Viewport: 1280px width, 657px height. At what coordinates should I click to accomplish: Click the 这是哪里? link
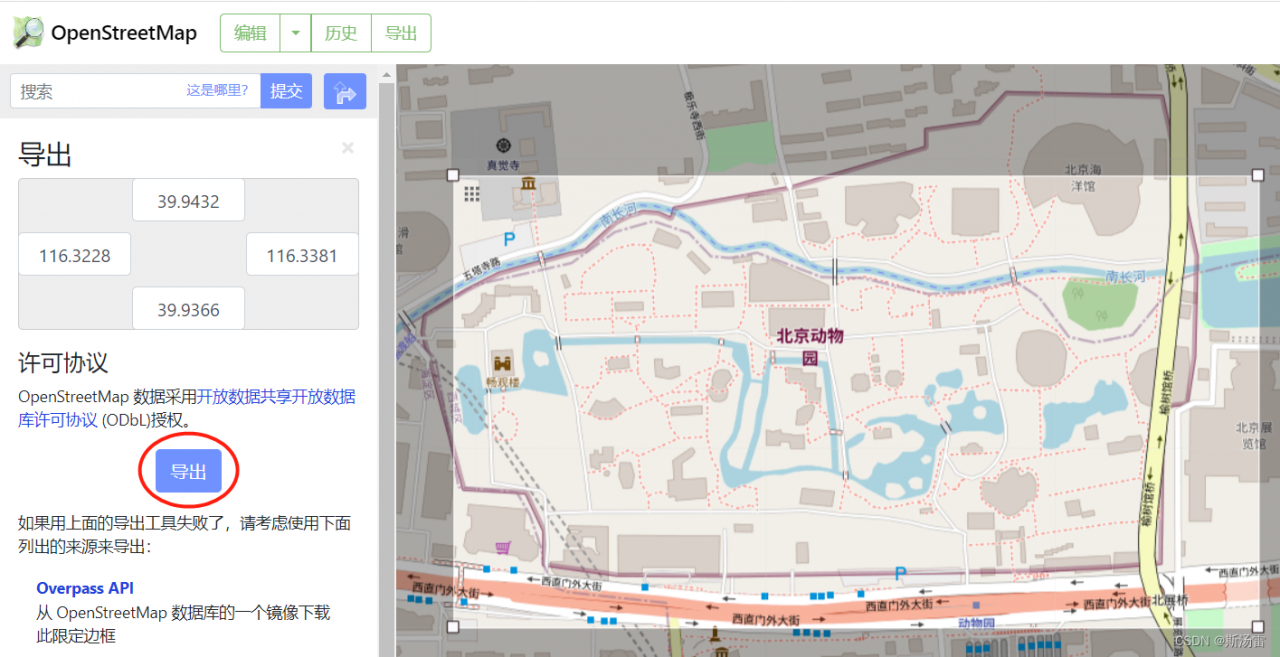point(217,90)
